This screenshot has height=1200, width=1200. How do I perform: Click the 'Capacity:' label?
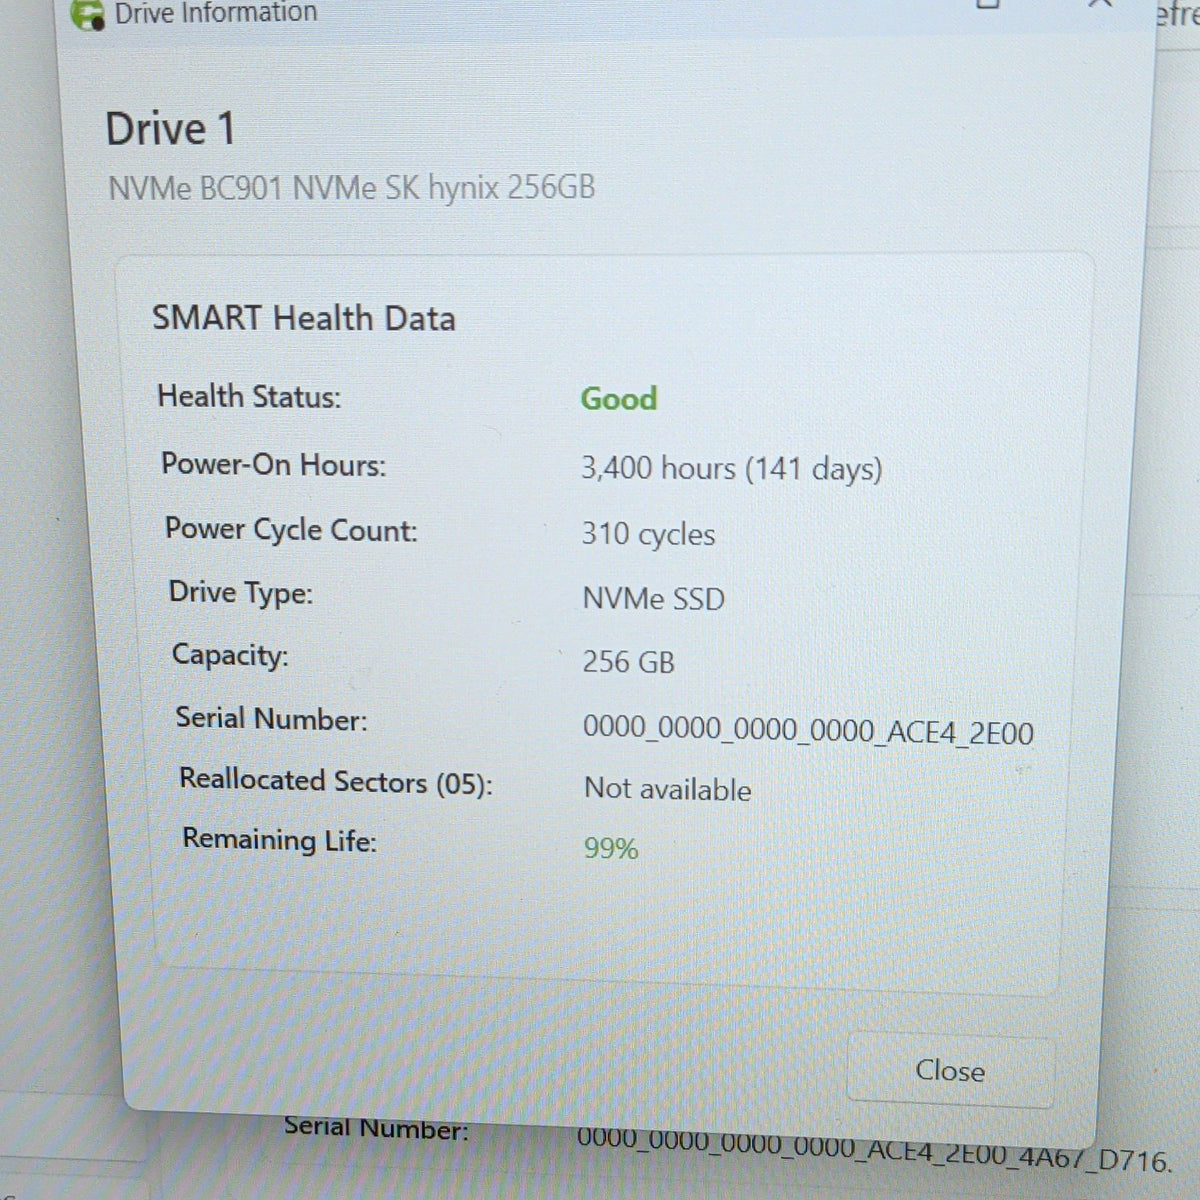click(x=230, y=655)
